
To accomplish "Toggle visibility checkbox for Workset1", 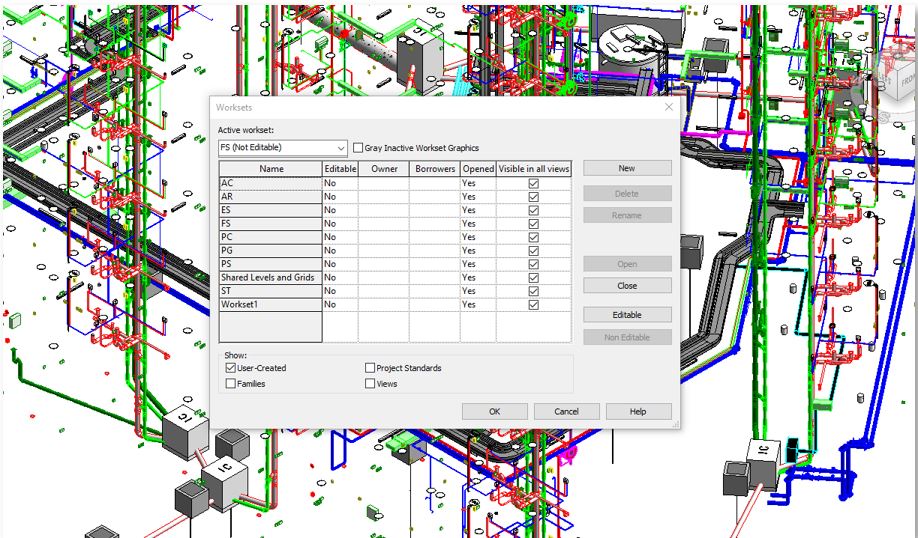I will (533, 304).
